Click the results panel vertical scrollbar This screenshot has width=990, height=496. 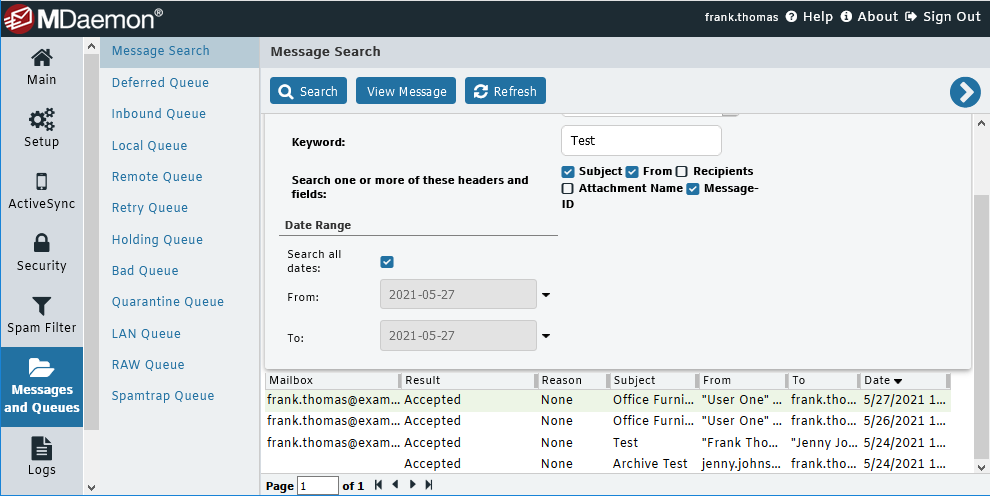(981, 295)
